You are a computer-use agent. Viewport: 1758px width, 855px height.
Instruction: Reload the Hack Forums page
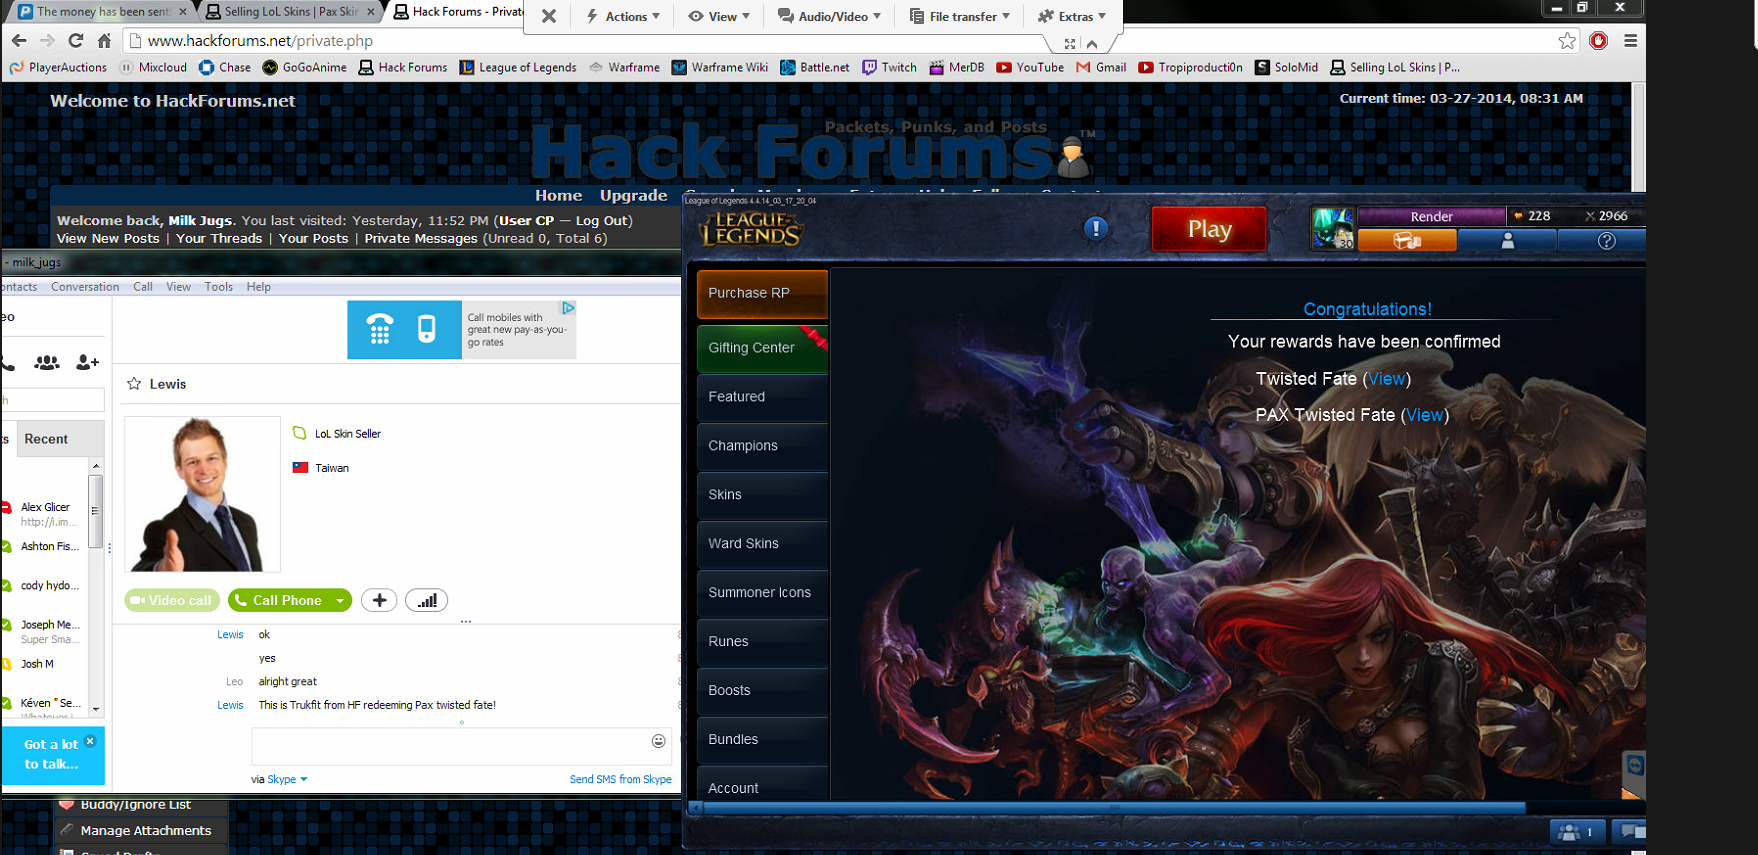pos(75,41)
